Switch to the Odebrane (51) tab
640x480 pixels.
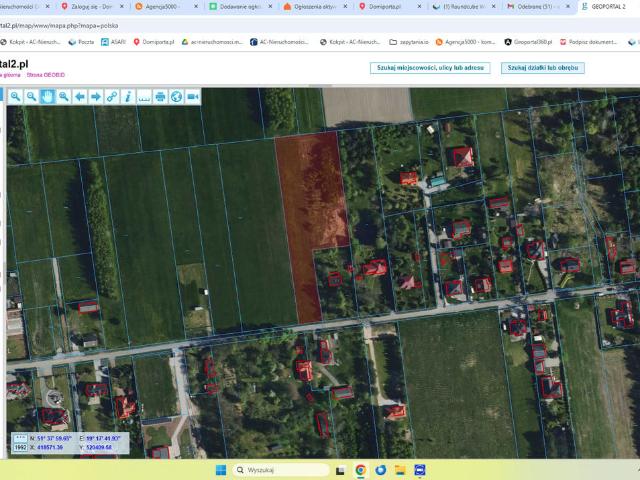(534, 6)
